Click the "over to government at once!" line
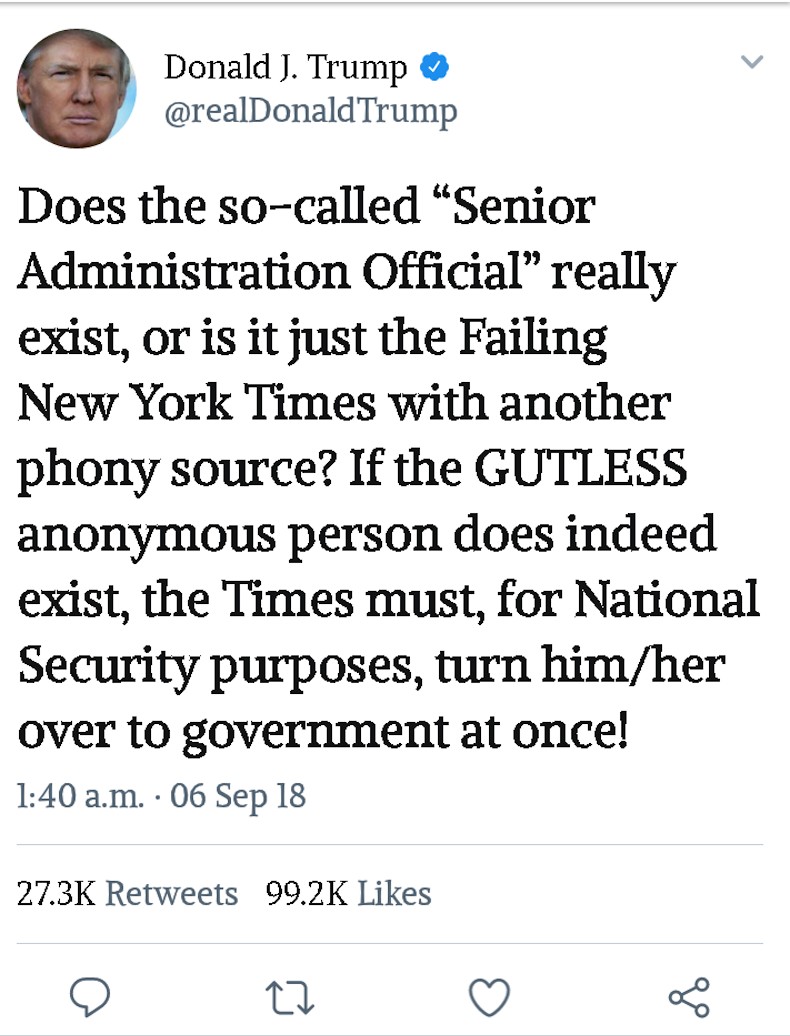The width and height of the screenshot is (790, 1036). point(323,731)
